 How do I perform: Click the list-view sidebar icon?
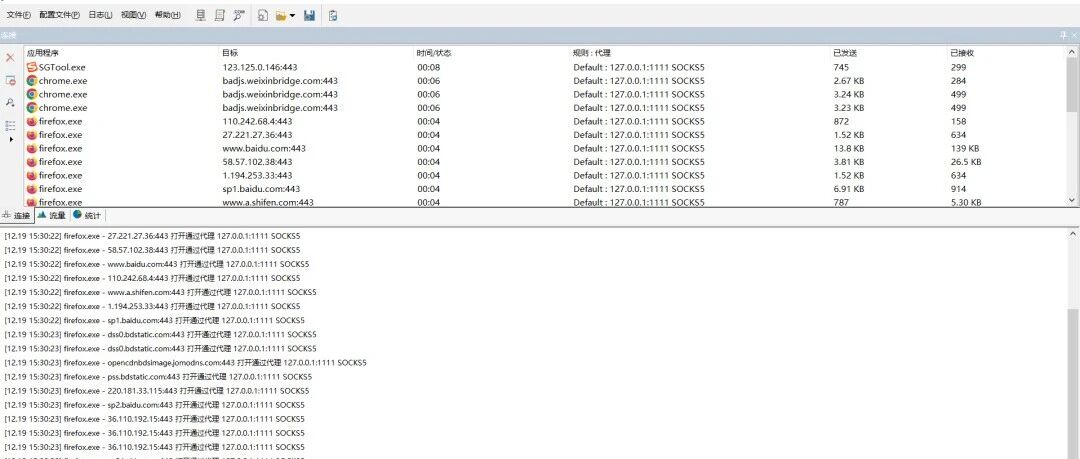[x=10, y=125]
